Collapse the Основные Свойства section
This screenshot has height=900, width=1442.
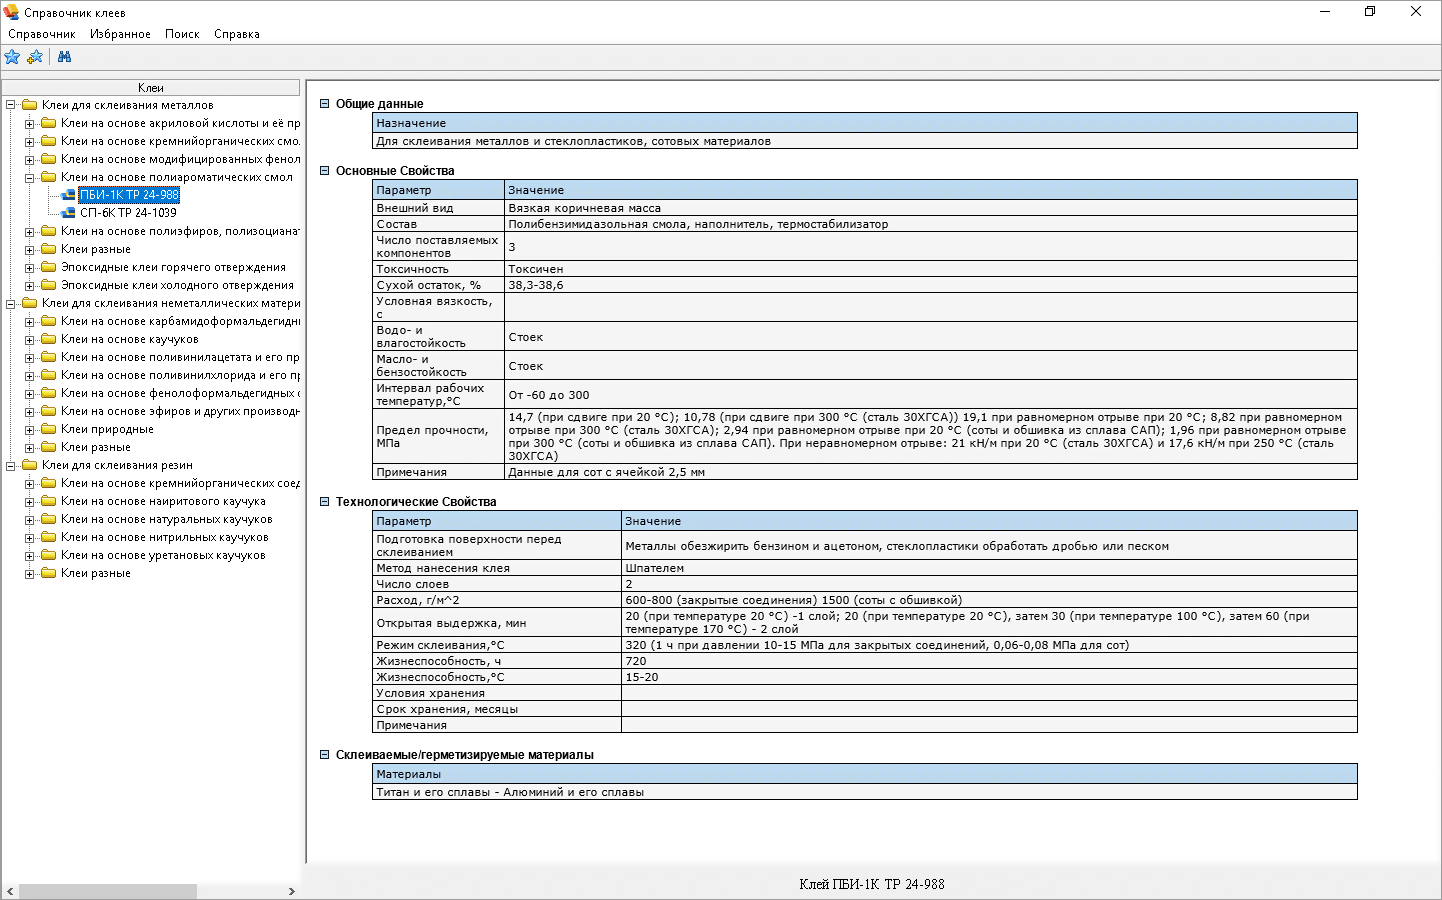click(x=324, y=171)
